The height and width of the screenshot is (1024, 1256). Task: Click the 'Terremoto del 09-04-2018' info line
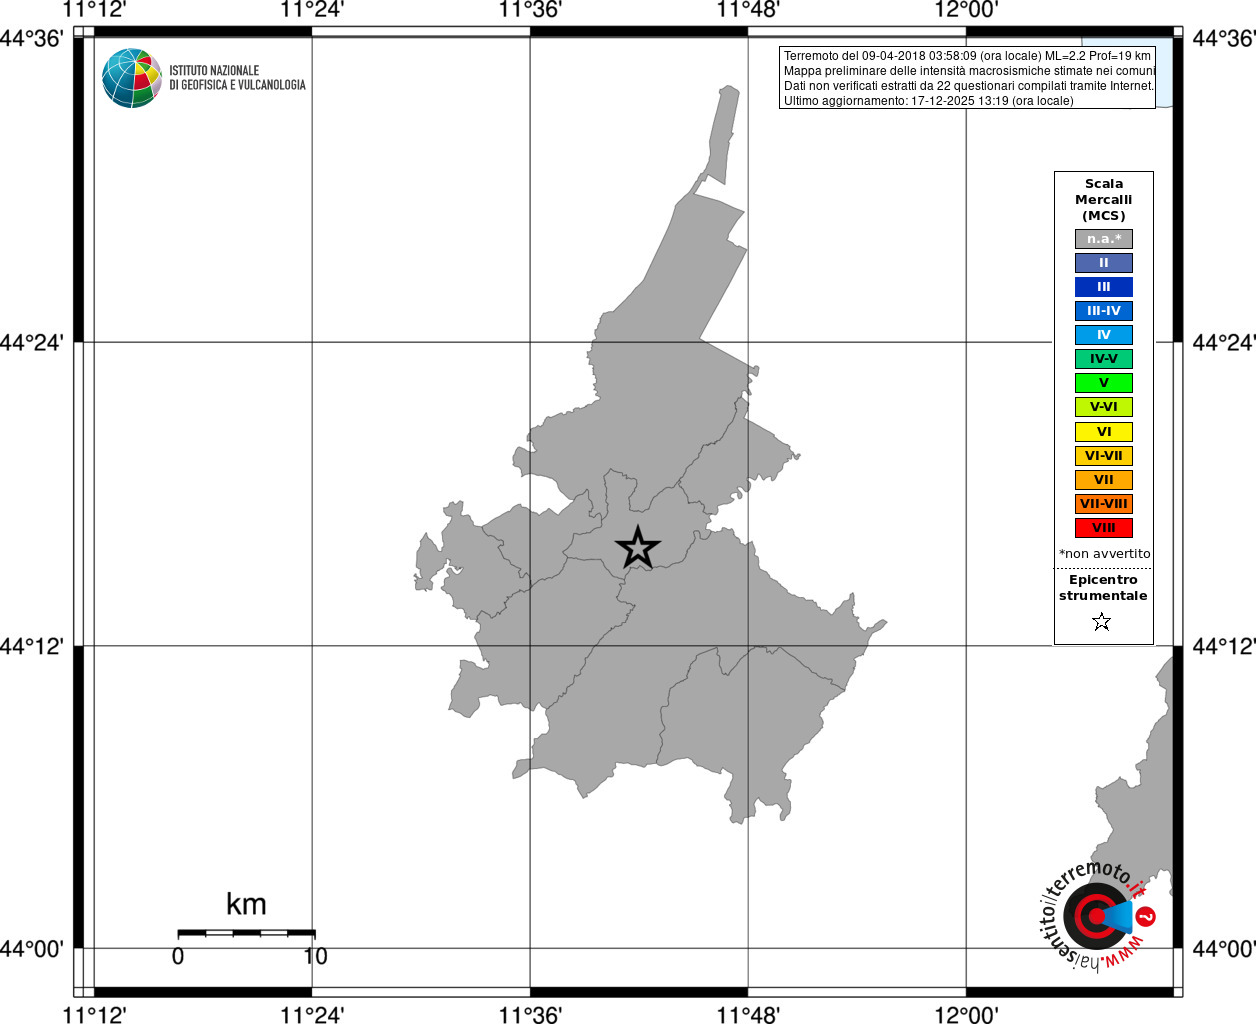(x=967, y=56)
